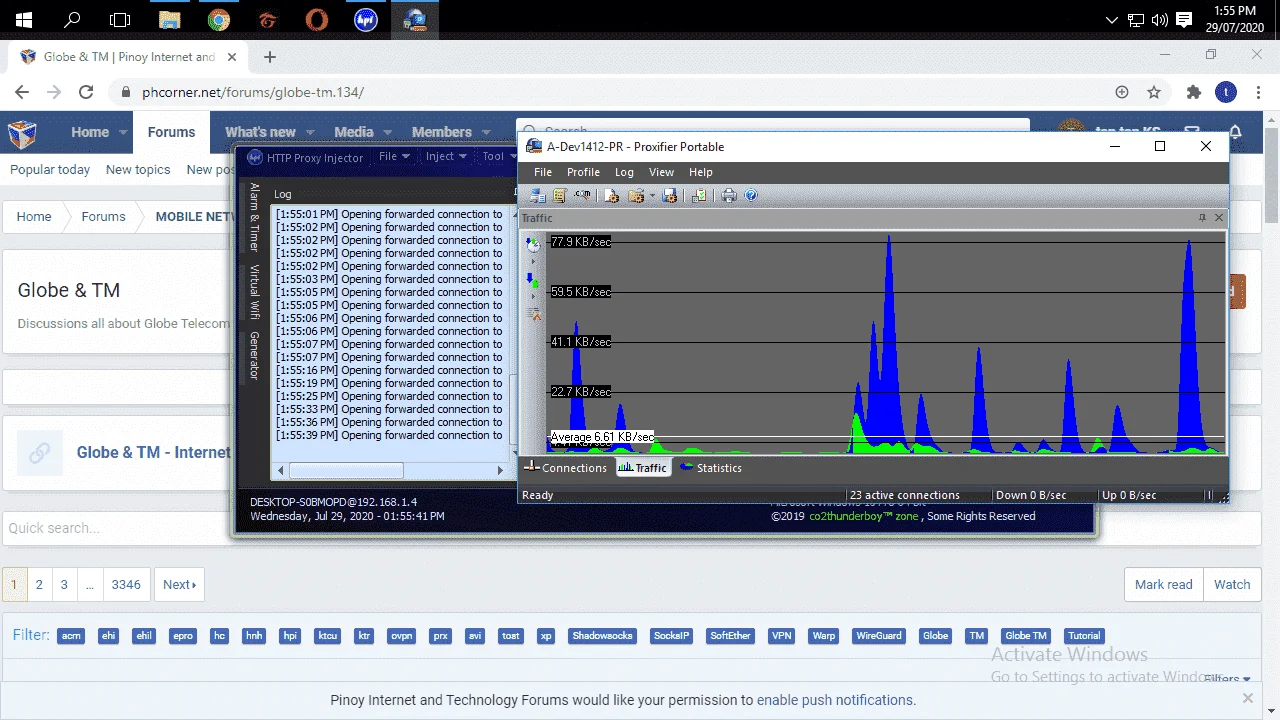Open the Log menu in Proxifier
This screenshot has width=1280, height=720.
(624, 172)
